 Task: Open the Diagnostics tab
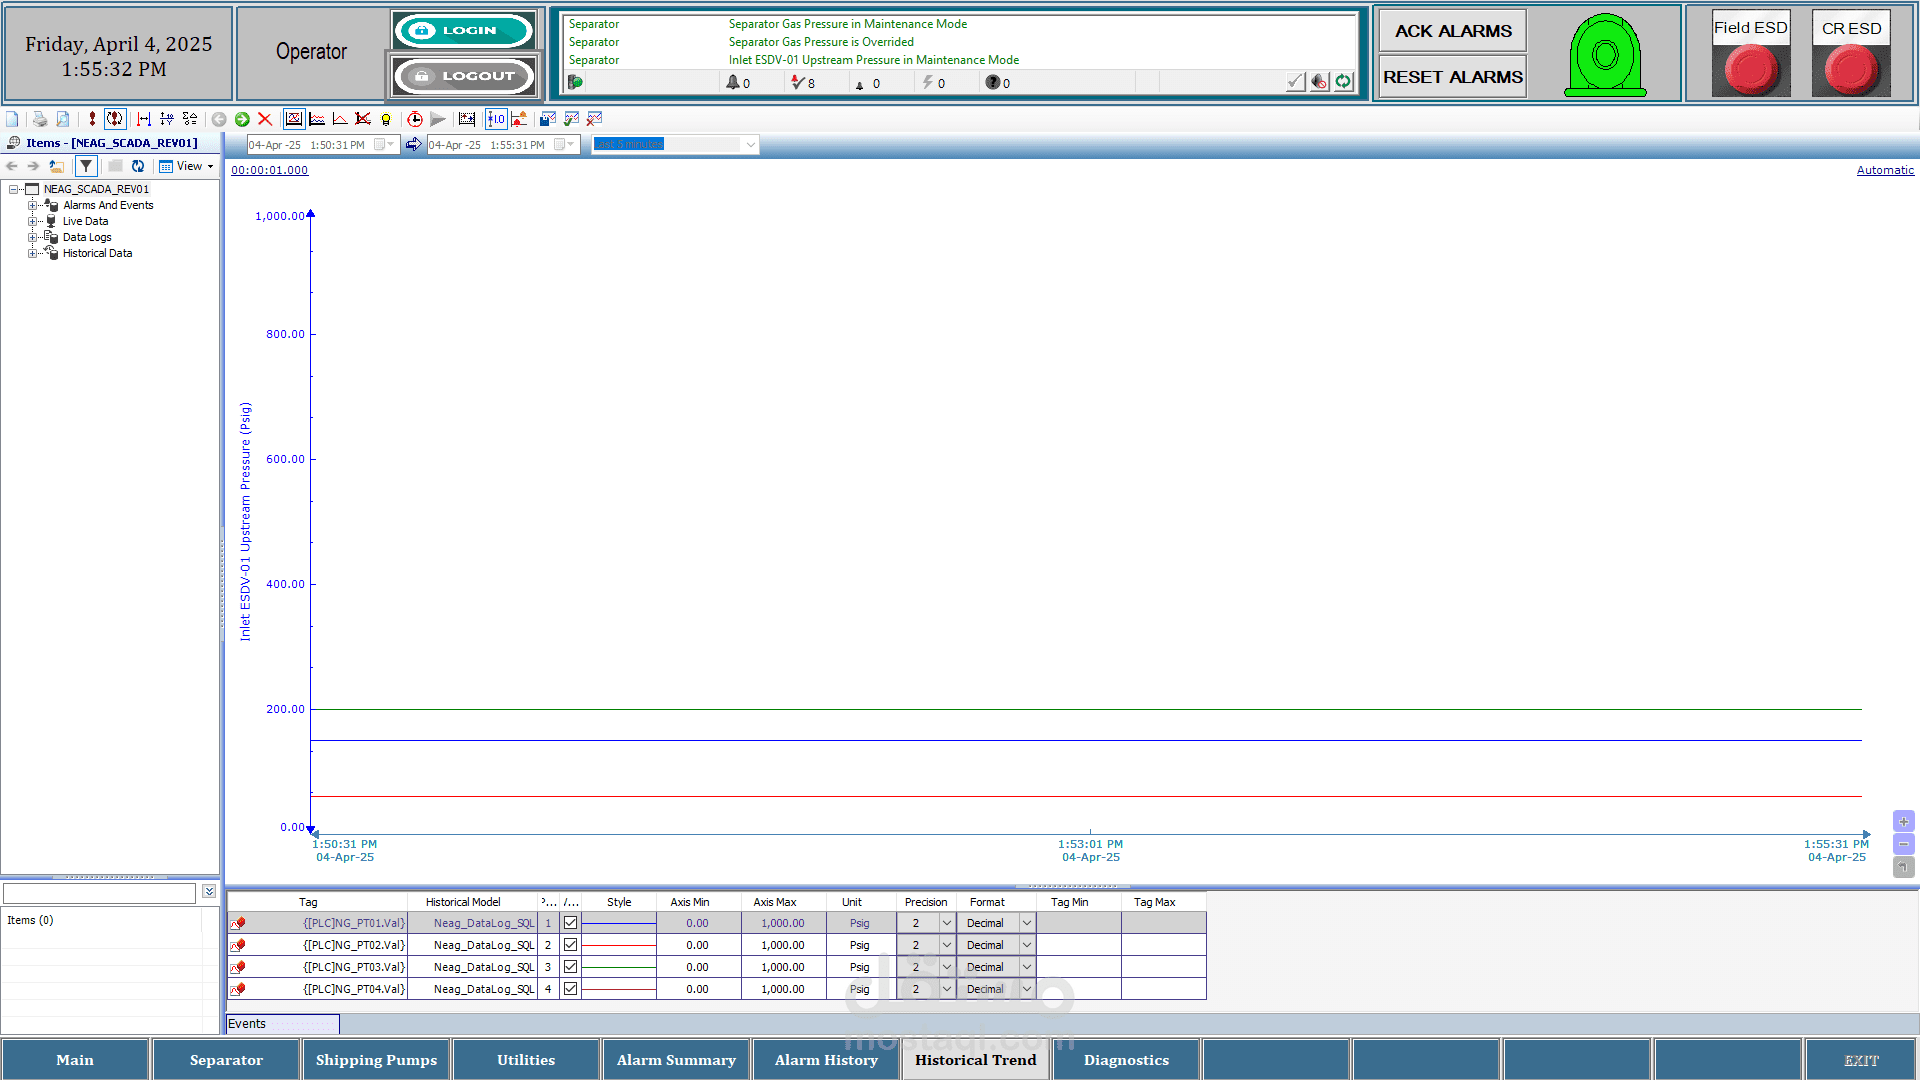click(x=1126, y=1060)
